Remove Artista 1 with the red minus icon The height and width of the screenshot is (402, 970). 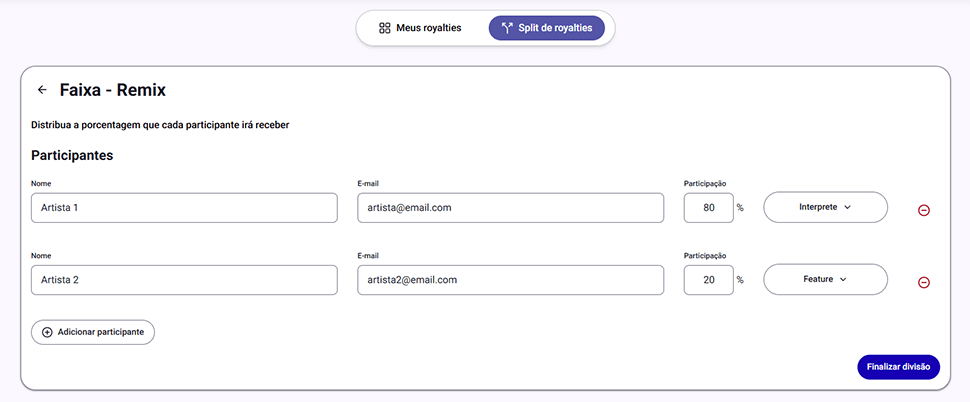tap(924, 210)
